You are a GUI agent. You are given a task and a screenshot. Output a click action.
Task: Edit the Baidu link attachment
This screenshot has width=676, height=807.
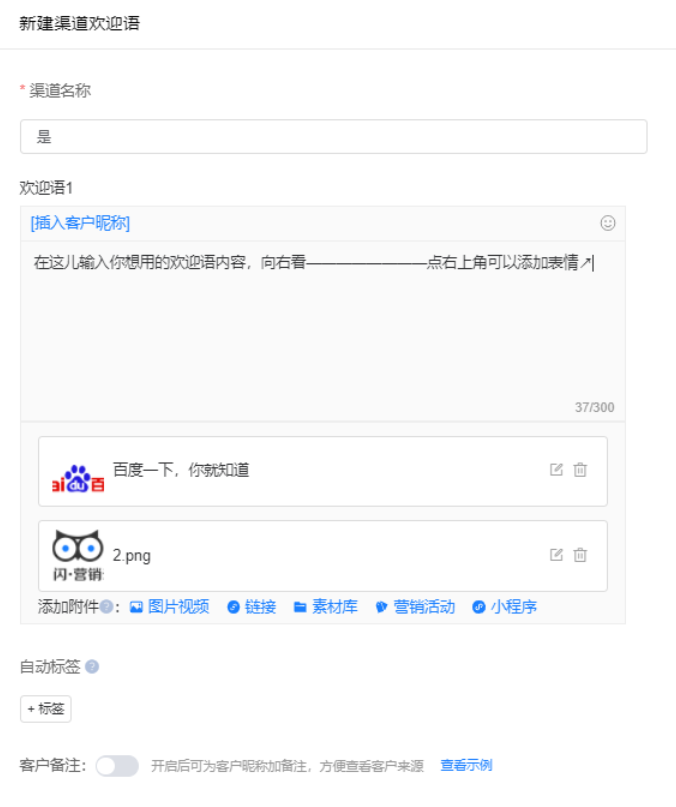pos(556,469)
